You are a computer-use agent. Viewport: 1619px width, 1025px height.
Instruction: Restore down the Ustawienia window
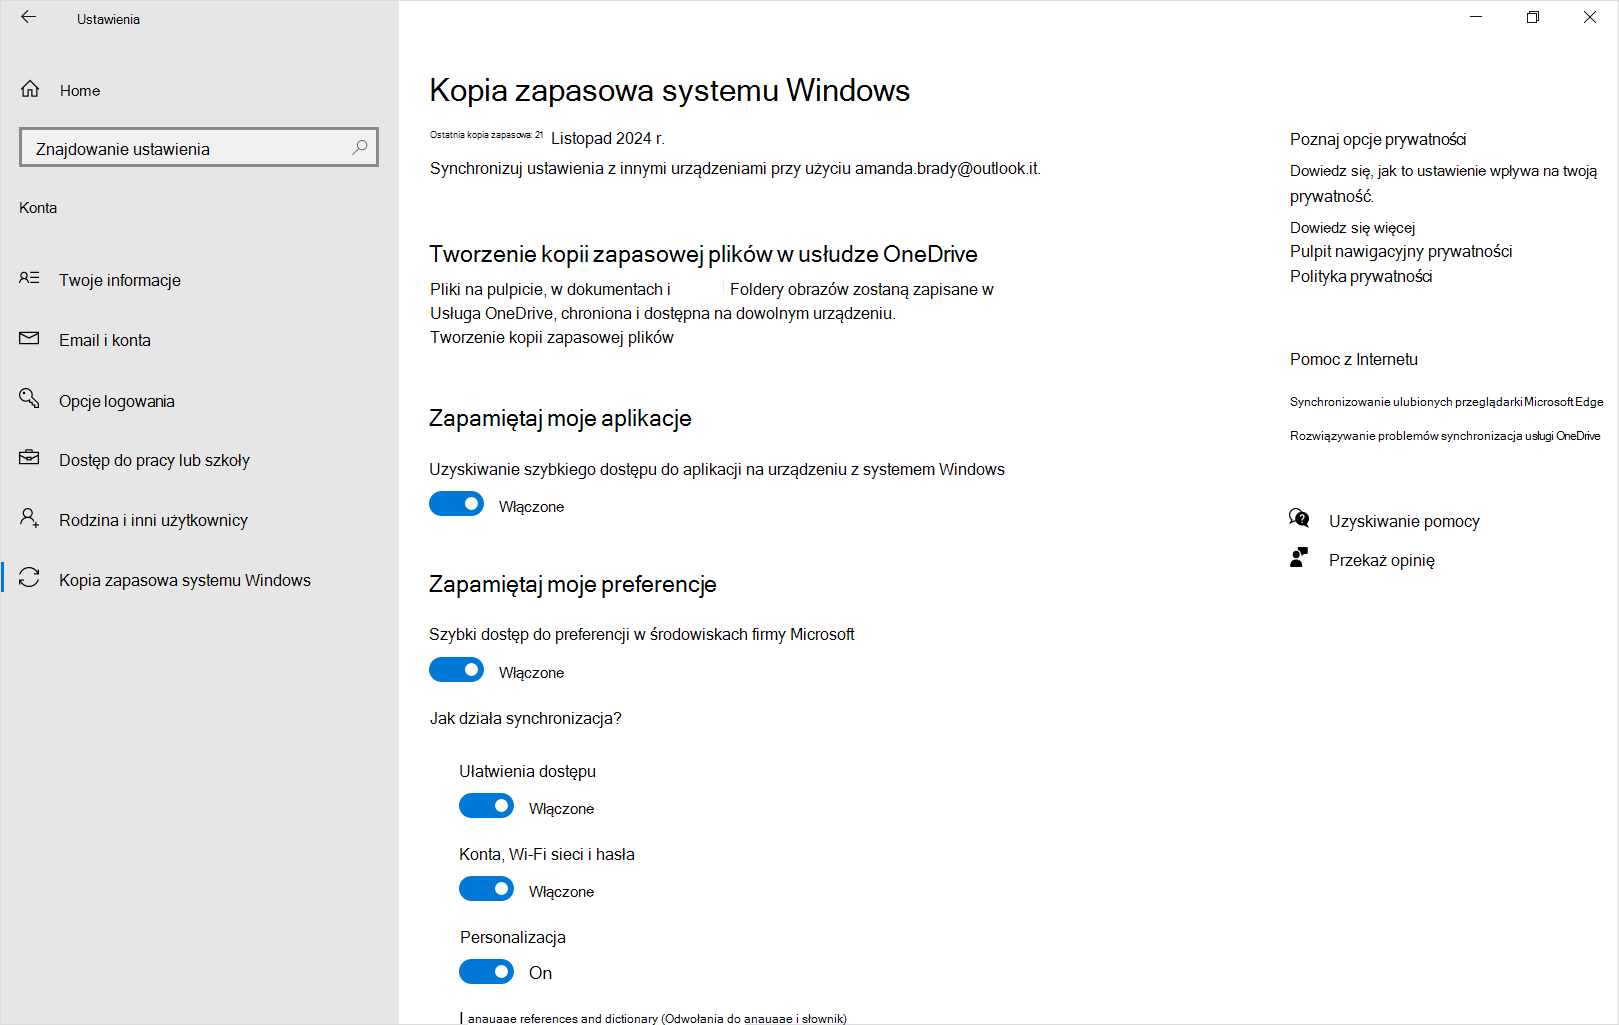1533,17
